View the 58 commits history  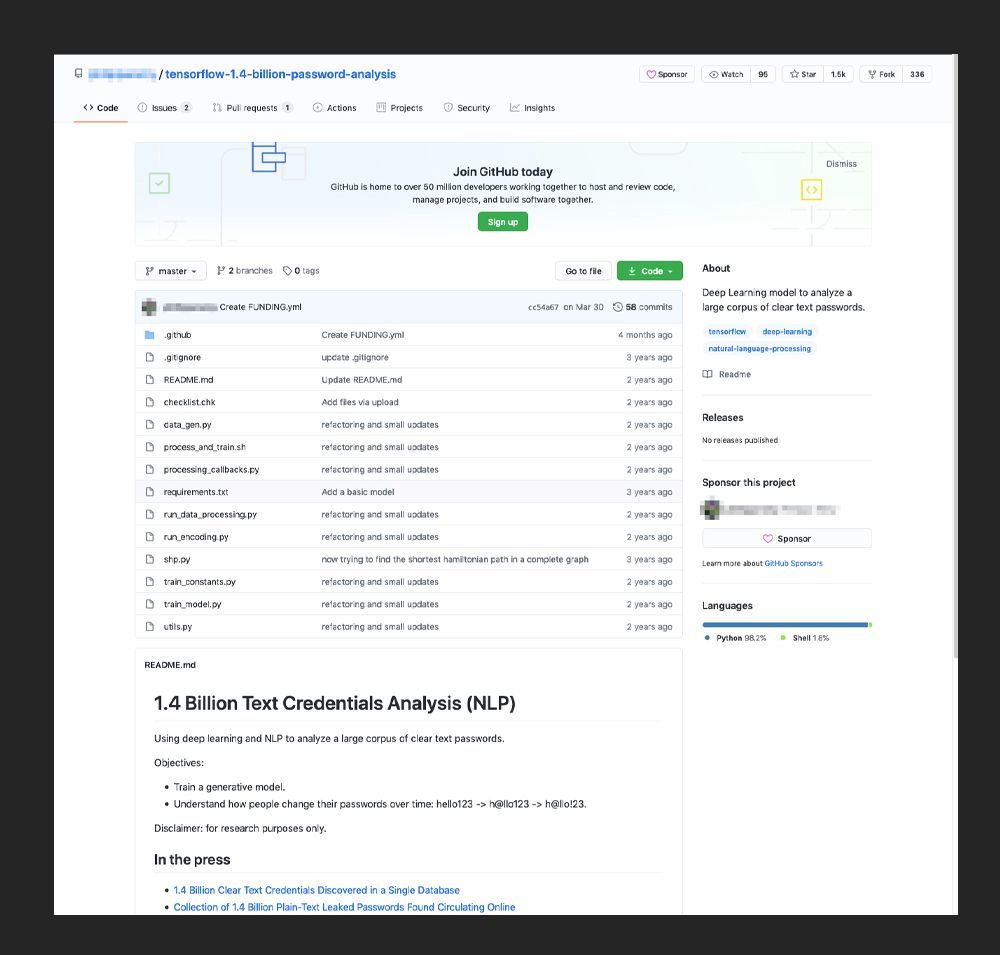click(x=642, y=307)
